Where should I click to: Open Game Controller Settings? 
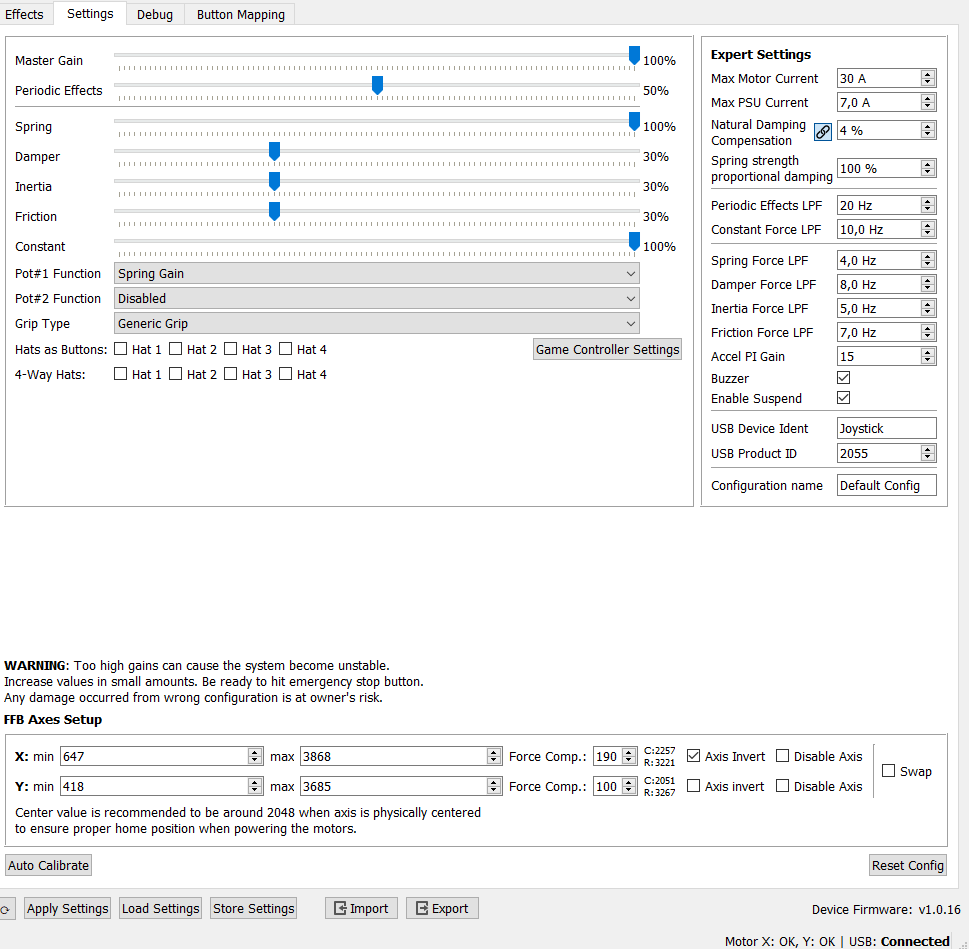(x=607, y=350)
